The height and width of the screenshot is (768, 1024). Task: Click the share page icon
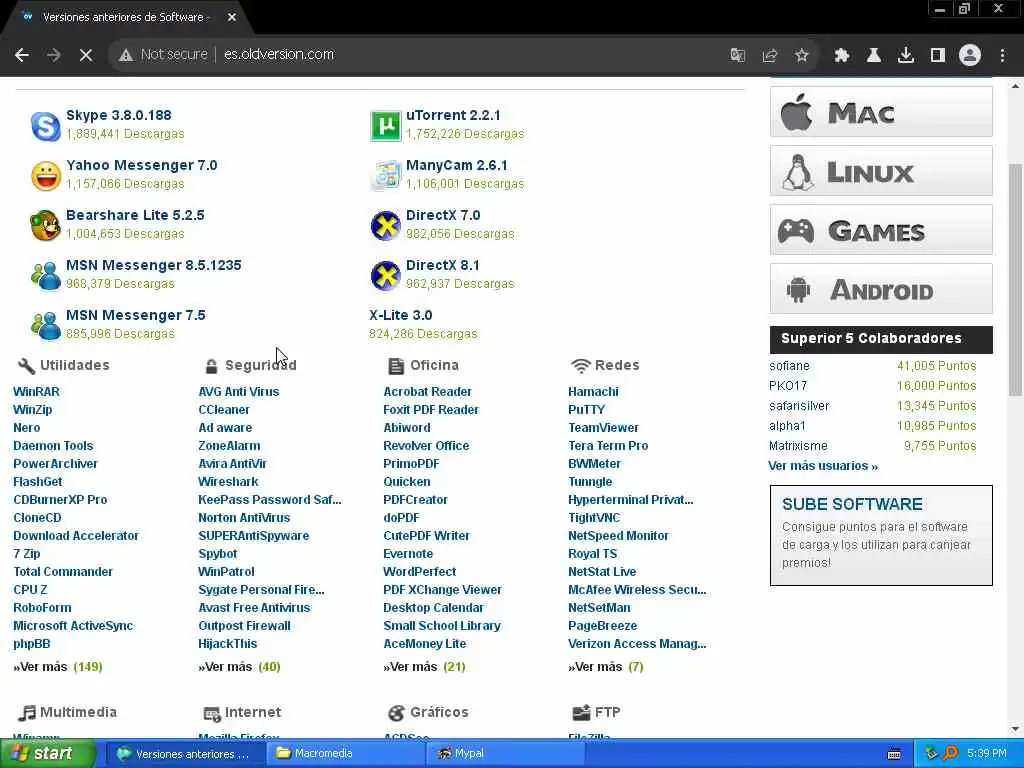769,55
